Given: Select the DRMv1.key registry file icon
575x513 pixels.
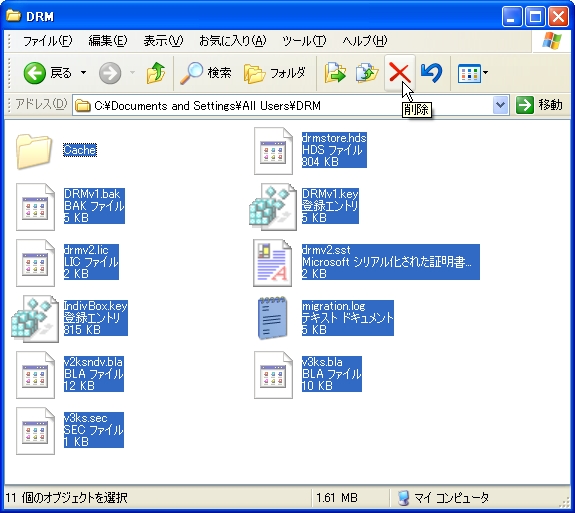Looking at the screenshot, I should pos(272,207).
